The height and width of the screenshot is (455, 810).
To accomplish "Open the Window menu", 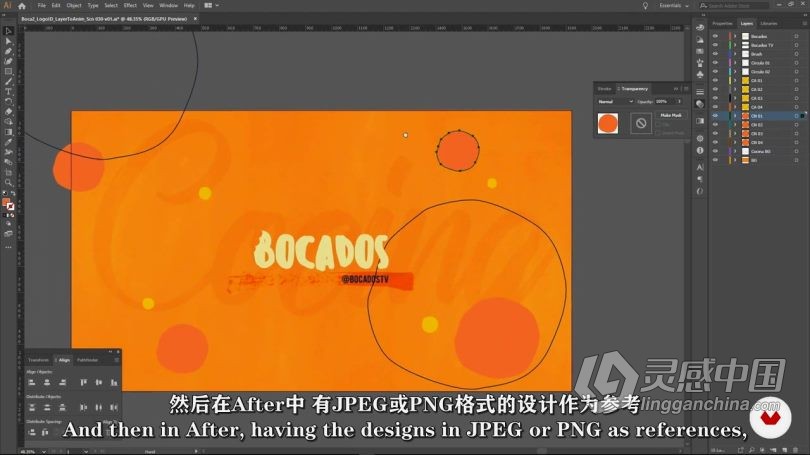I will [168, 6].
